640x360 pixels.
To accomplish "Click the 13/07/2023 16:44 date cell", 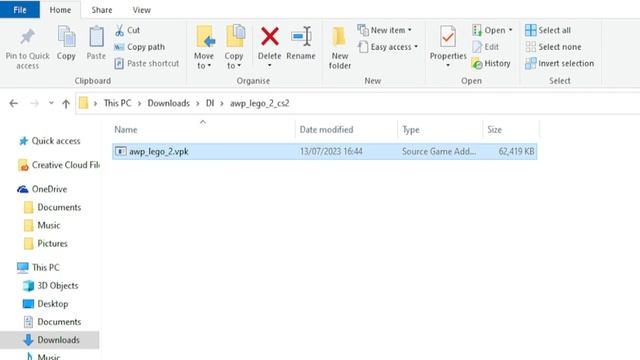I will (x=331, y=151).
